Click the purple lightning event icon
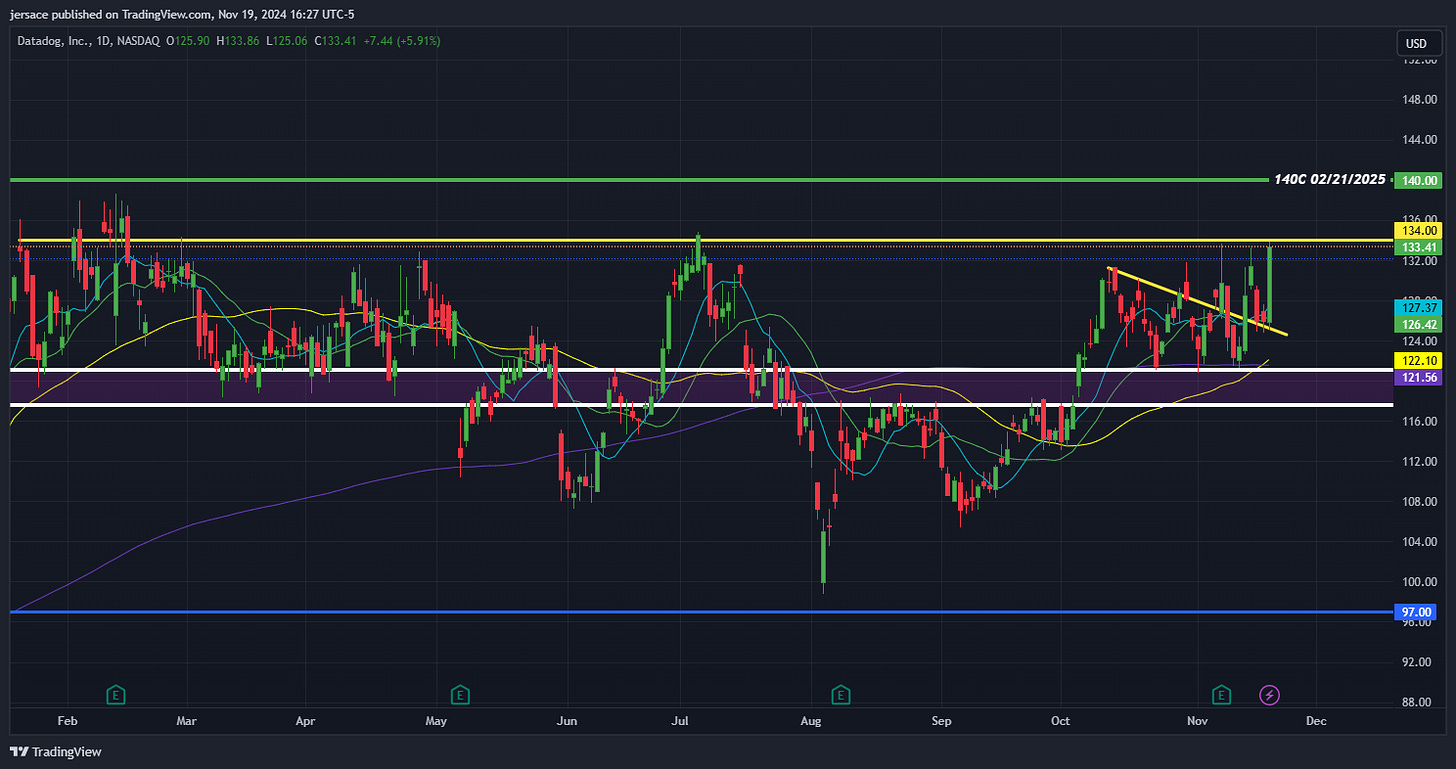Image resolution: width=1456 pixels, height=769 pixels. tap(1270, 694)
